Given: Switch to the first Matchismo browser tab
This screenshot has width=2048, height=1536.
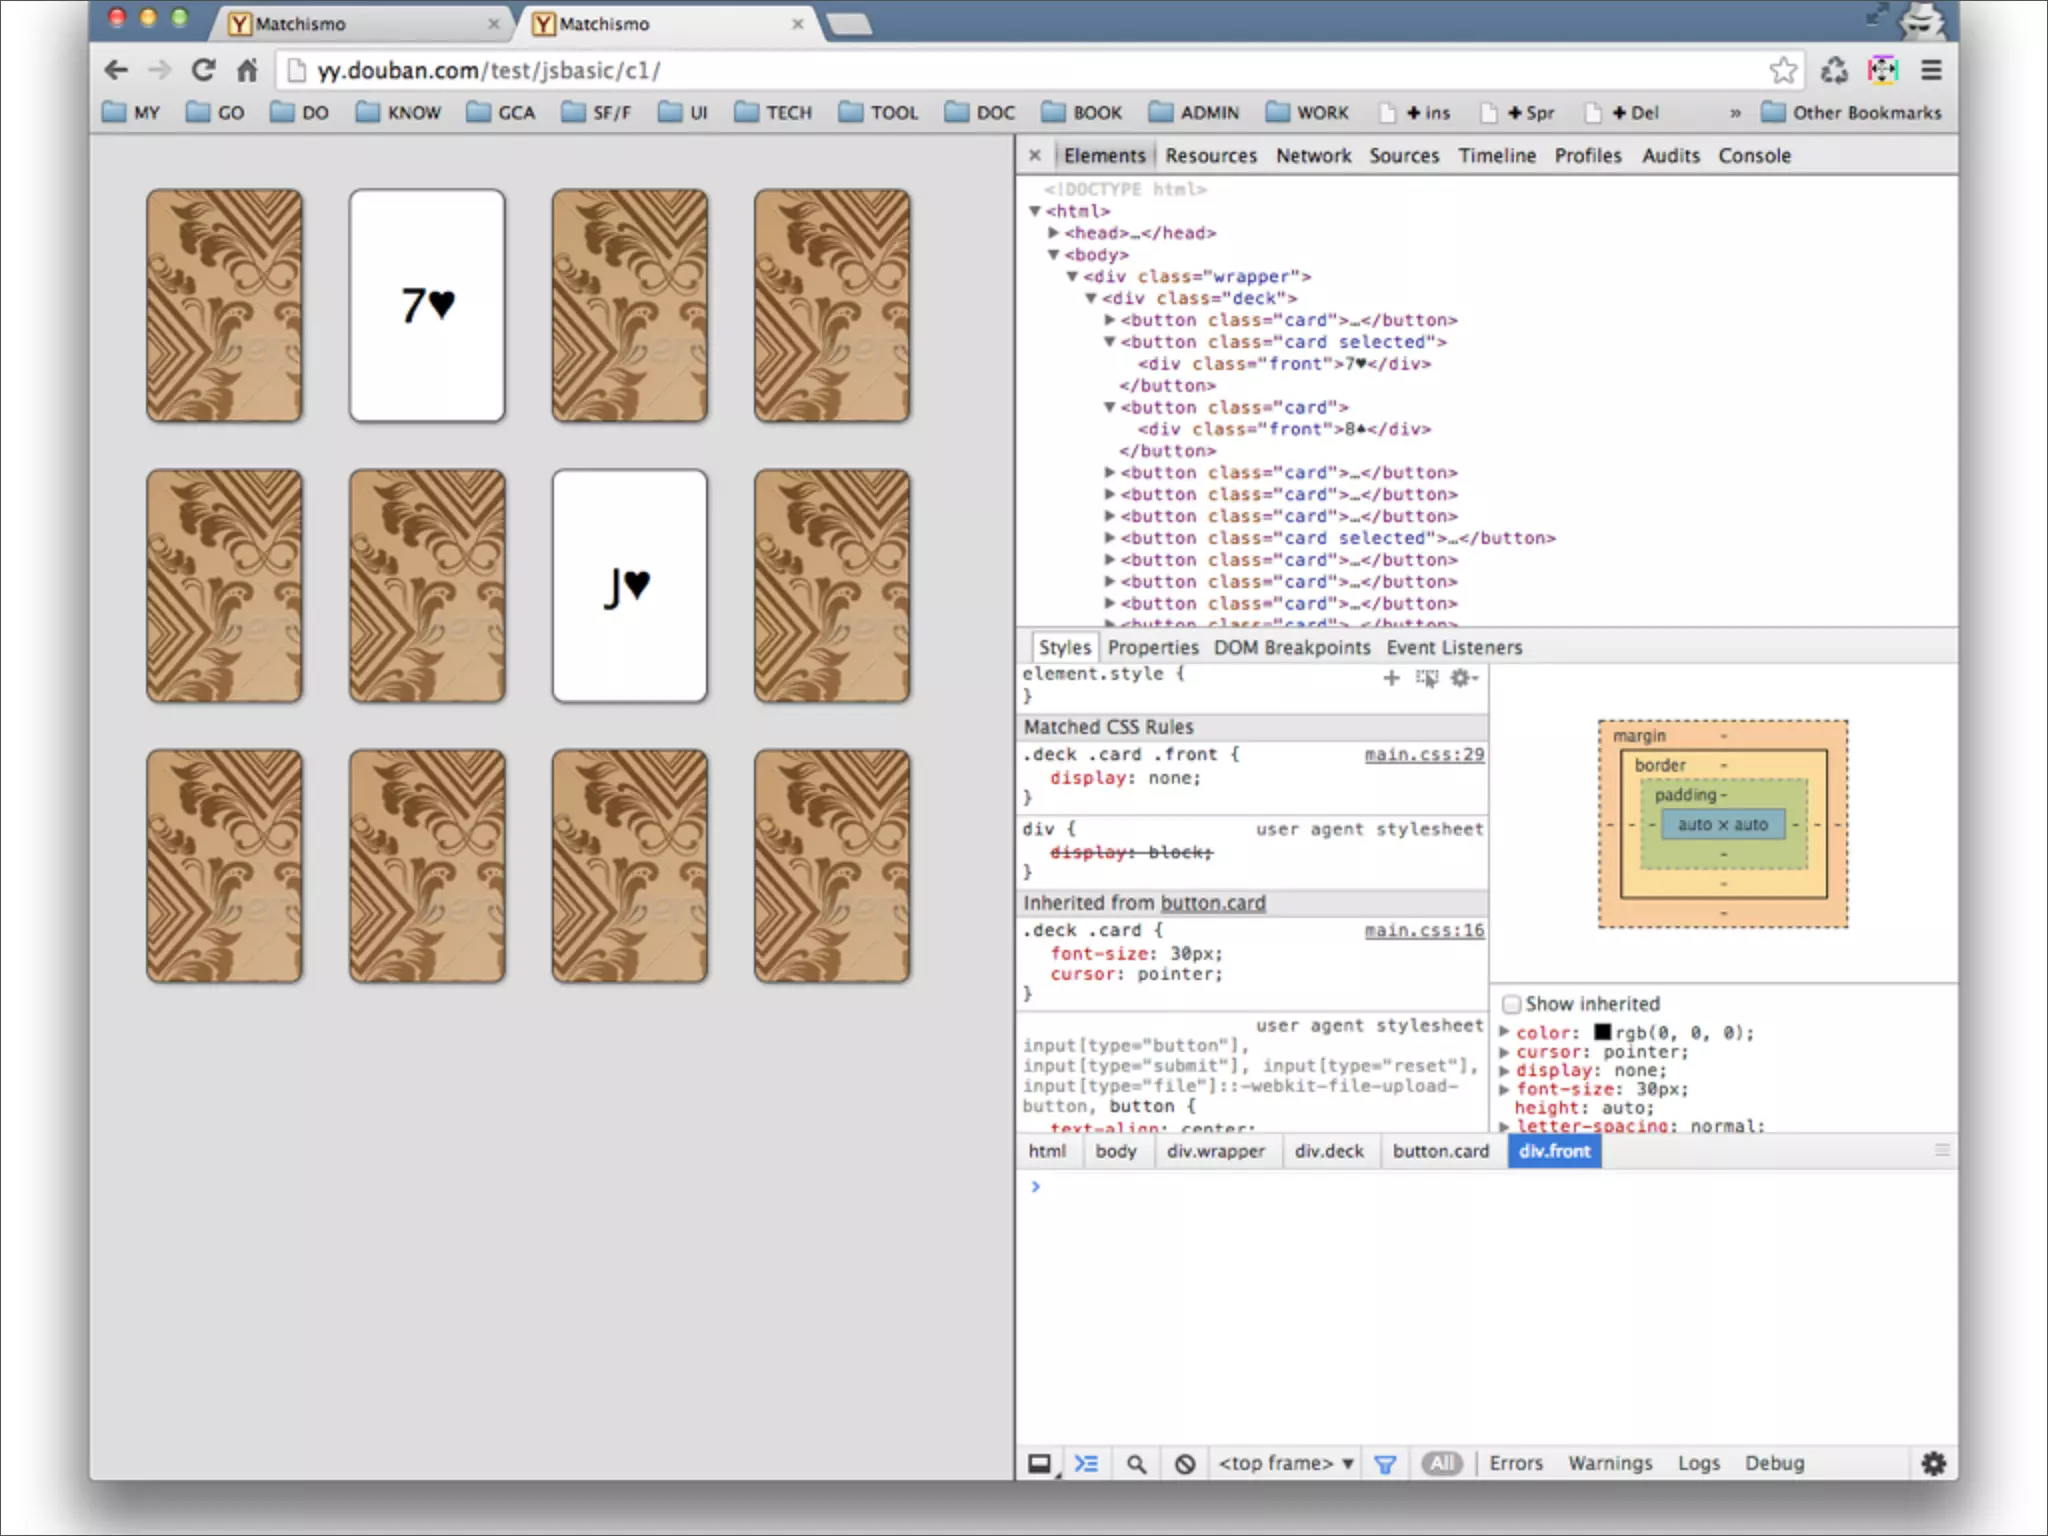Looking at the screenshot, I should click(x=363, y=24).
